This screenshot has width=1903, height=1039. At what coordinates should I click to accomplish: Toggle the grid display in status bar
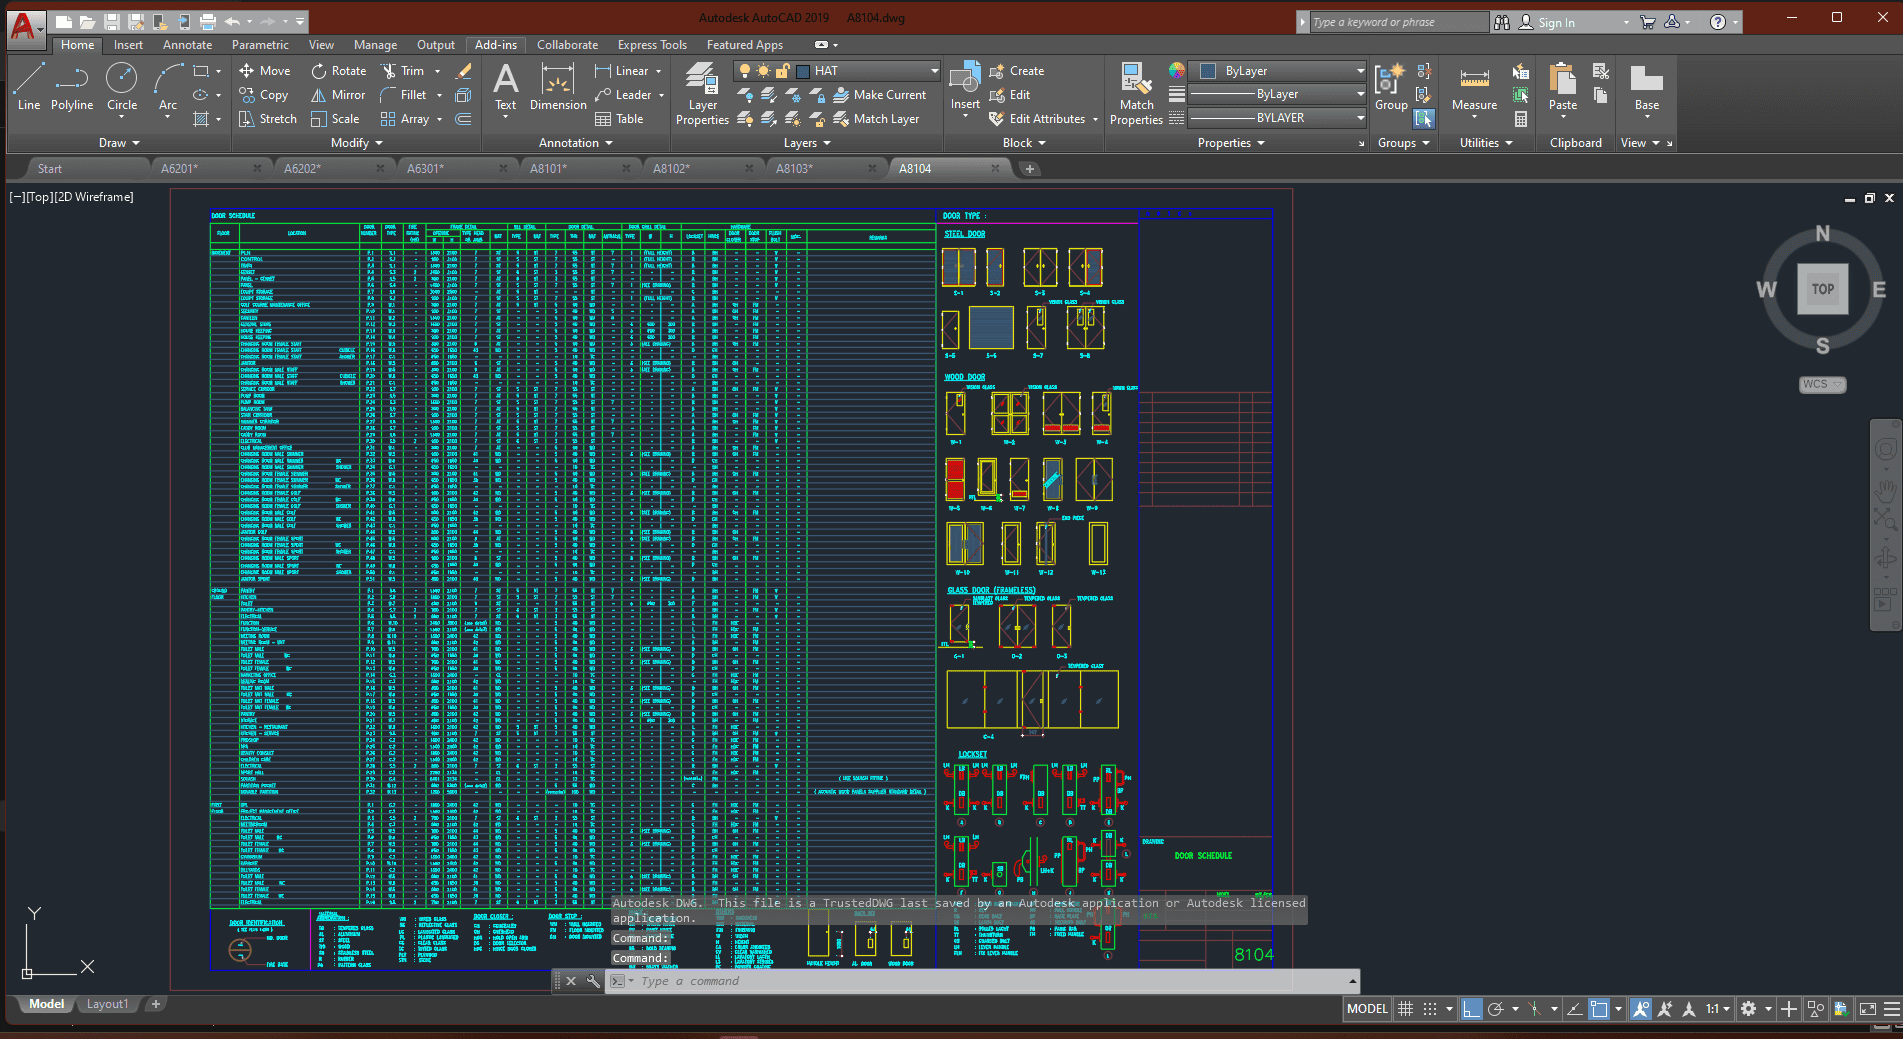coord(1406,1008)
